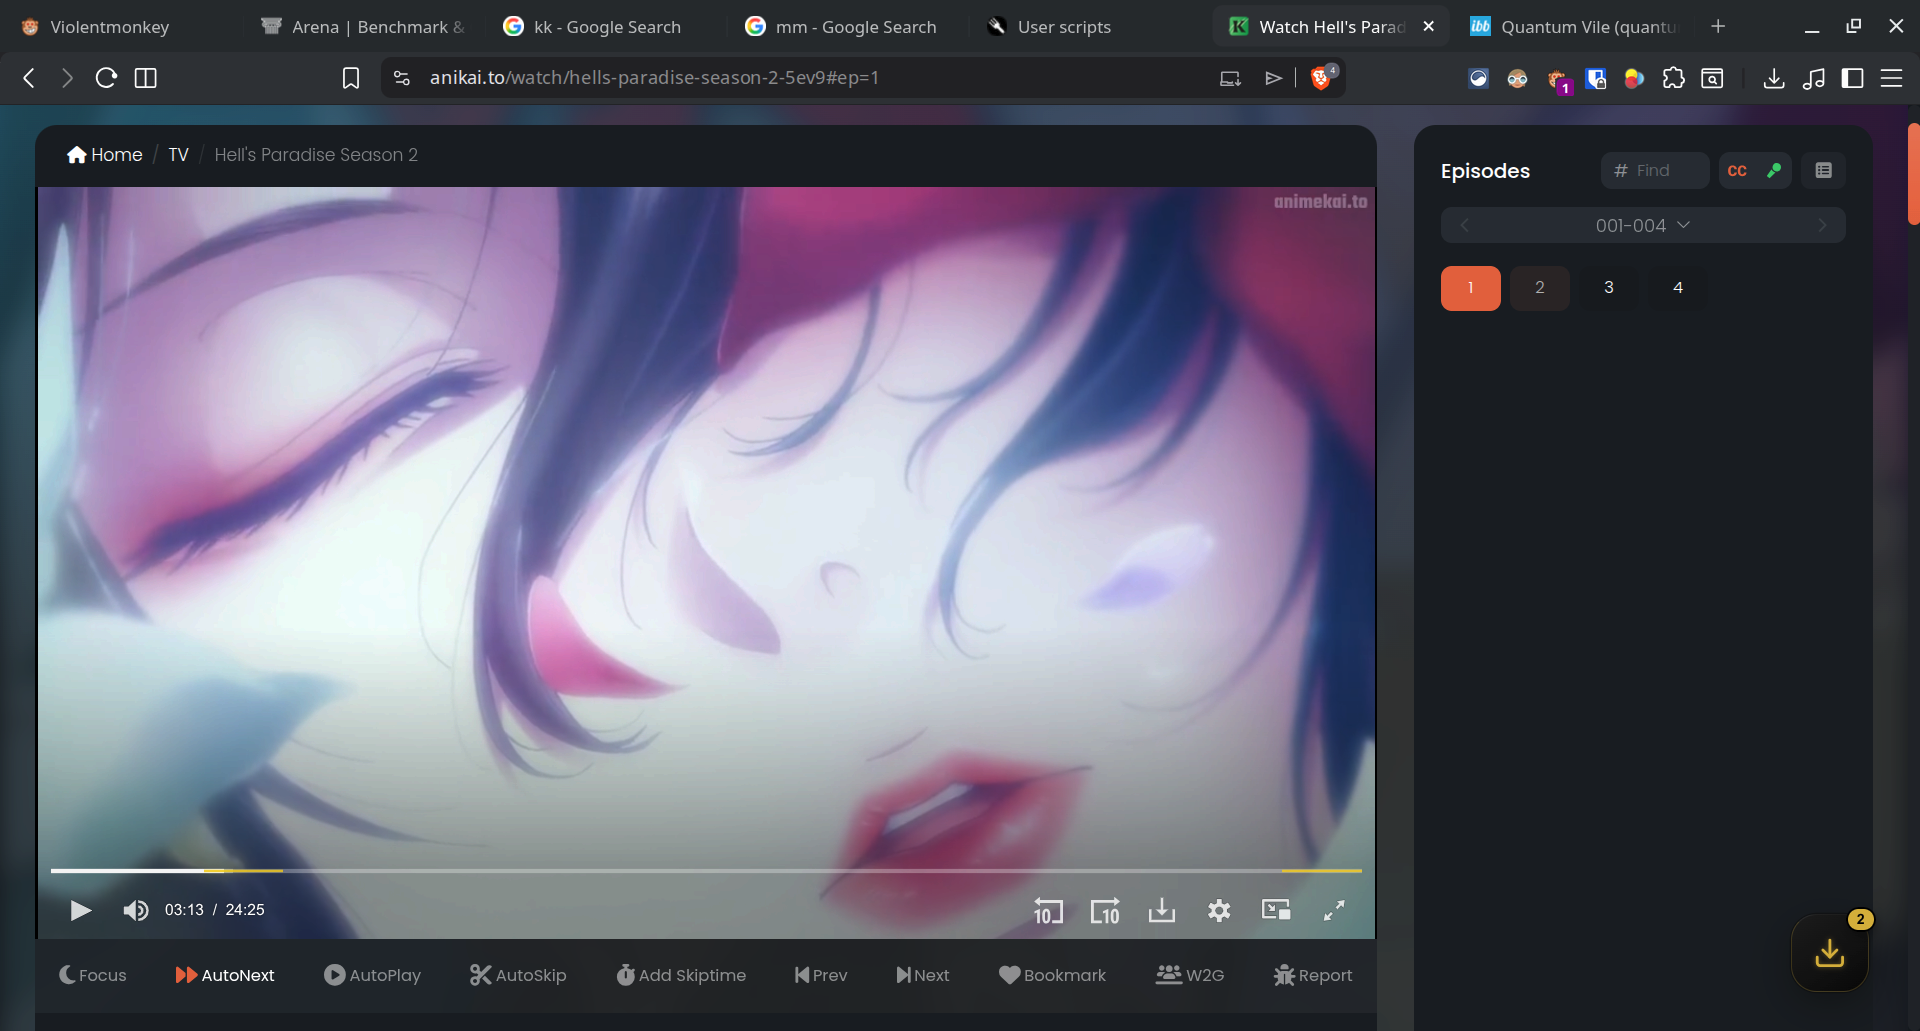
Task: Go to Next episode
Action: (923, 975)
